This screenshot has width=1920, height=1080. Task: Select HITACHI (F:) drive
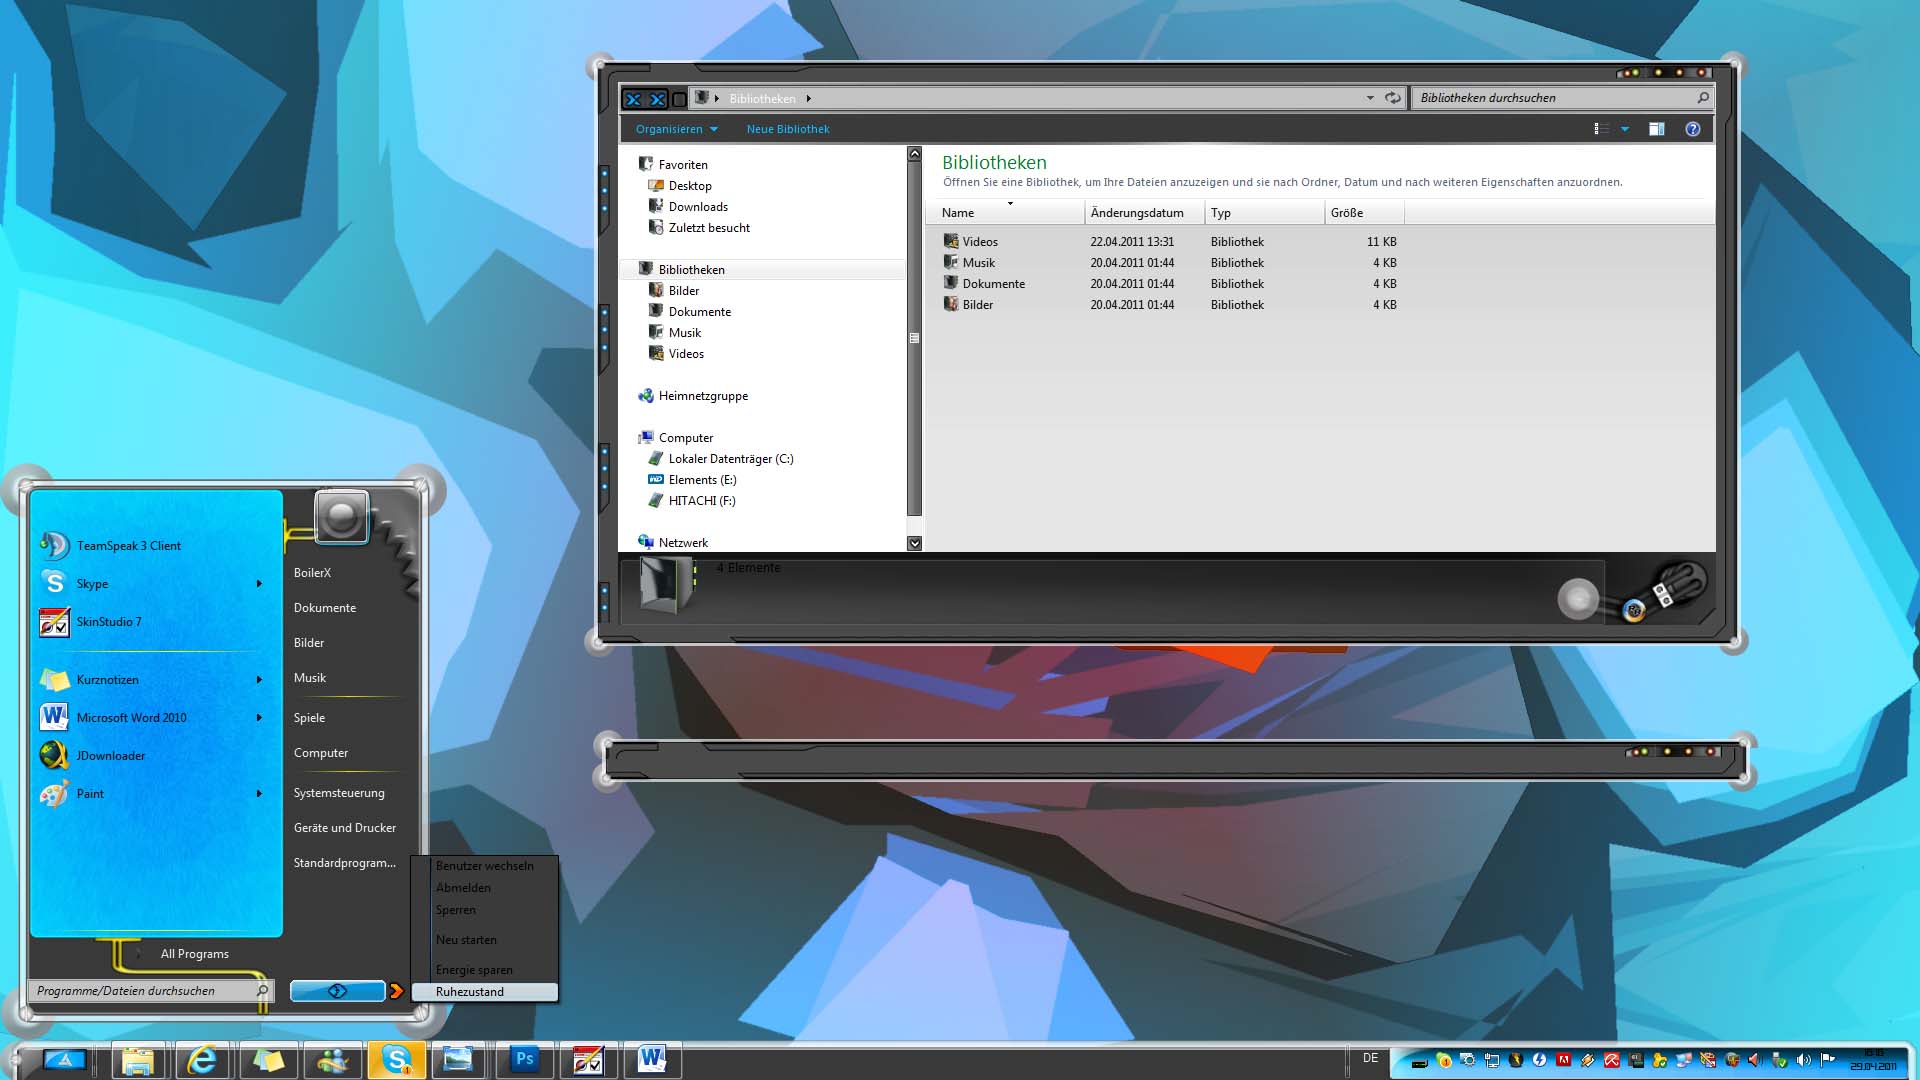coord(691,501)
